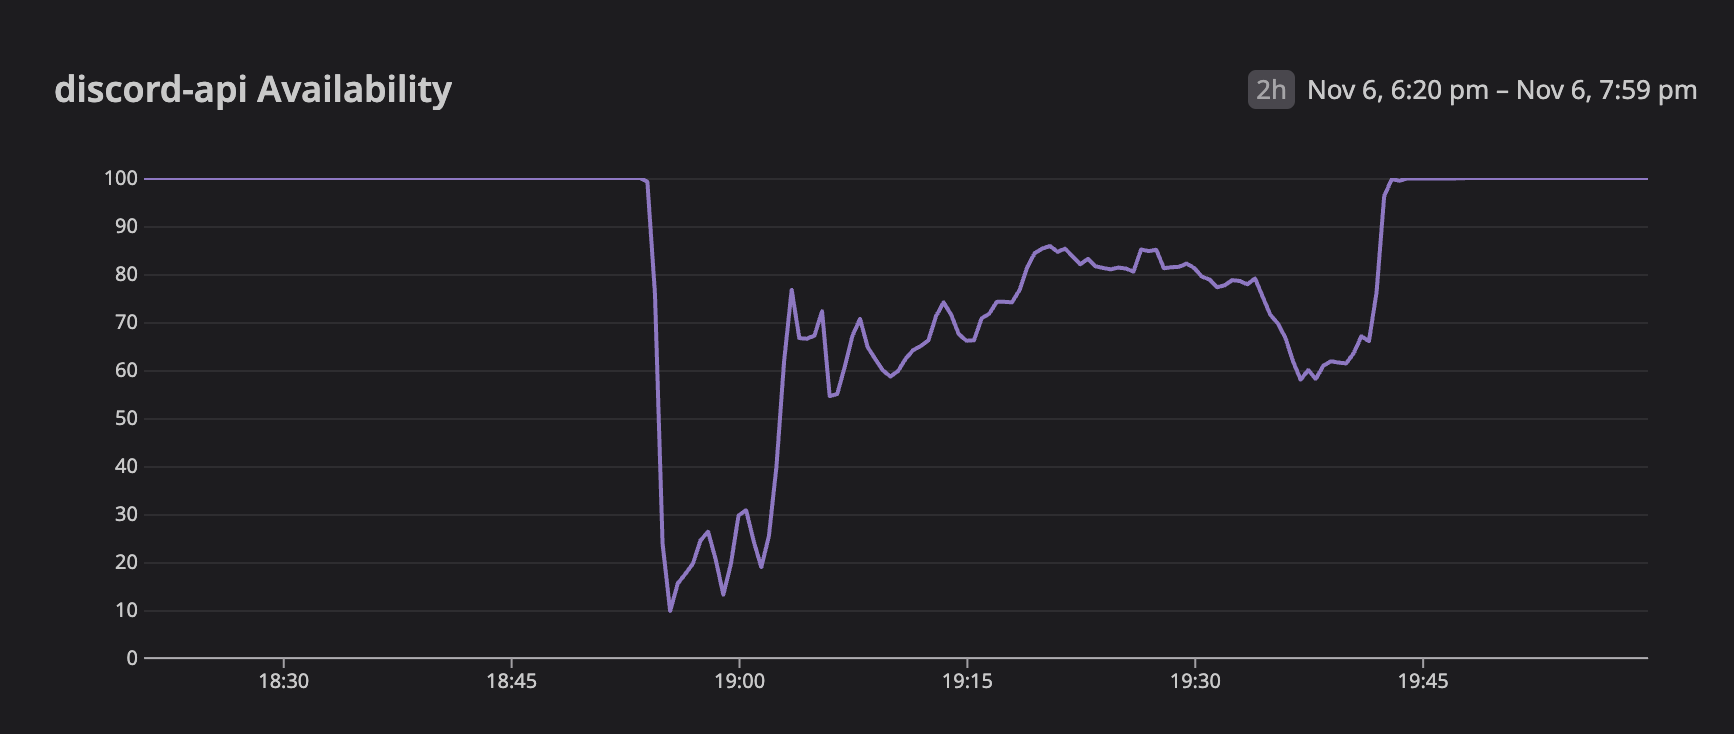Screen dimensions: 1734x734
Task: Click the 40 y-axis label
Action: click(x=126, y=467)
